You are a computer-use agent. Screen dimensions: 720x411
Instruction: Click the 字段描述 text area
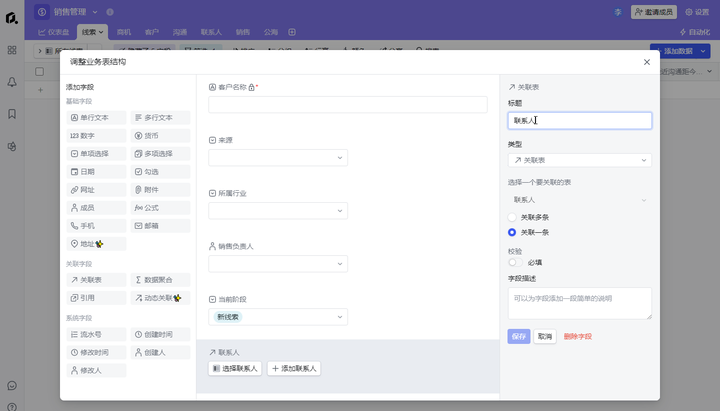click(579, 304)
